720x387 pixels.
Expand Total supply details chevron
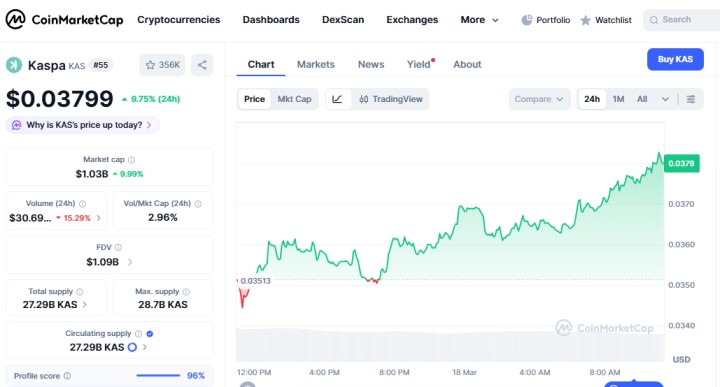click(84, 305)
